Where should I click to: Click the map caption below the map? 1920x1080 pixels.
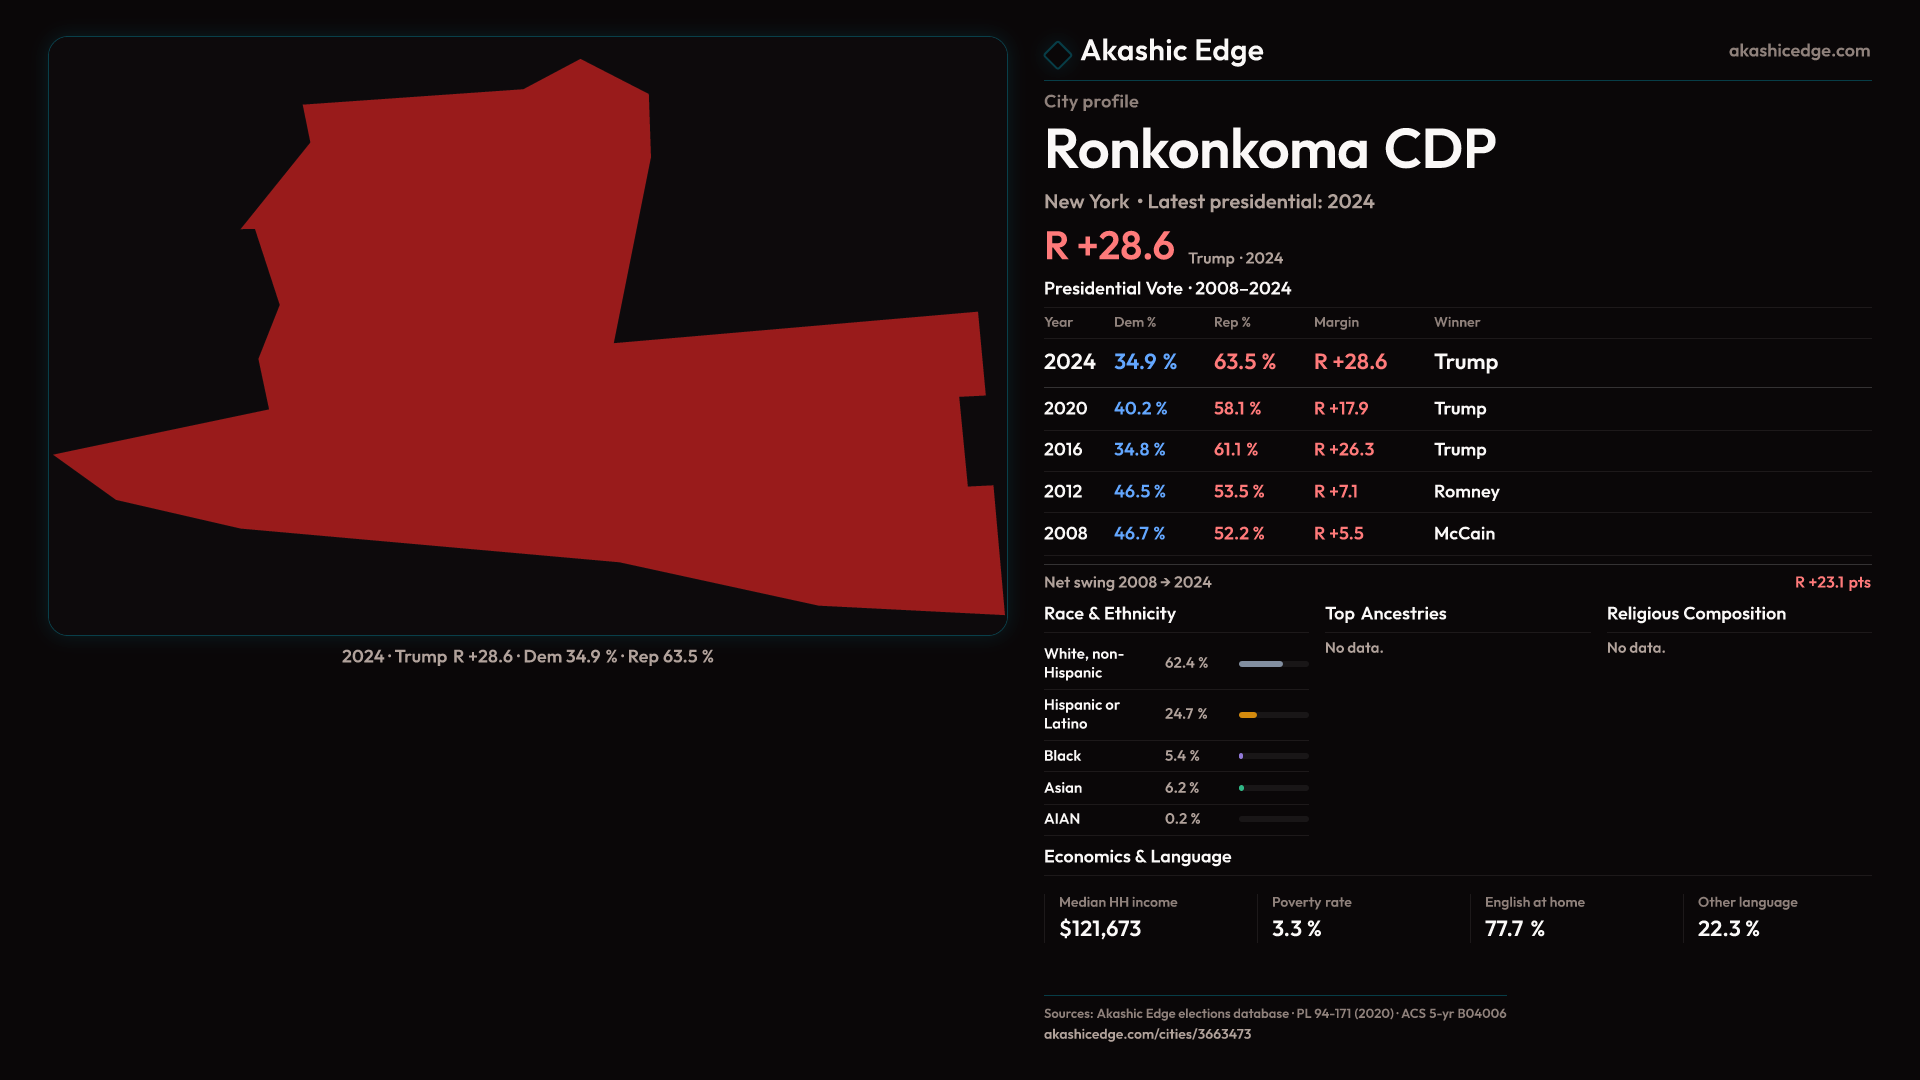(527, 657)
